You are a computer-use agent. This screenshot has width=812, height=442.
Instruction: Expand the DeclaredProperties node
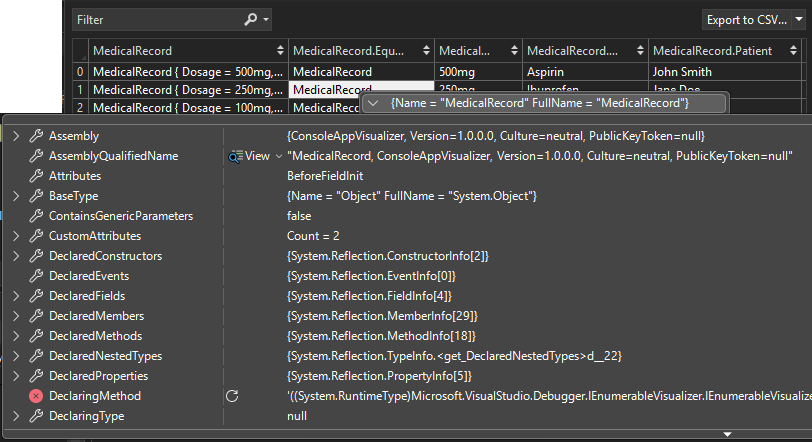(x=16, y=376)
